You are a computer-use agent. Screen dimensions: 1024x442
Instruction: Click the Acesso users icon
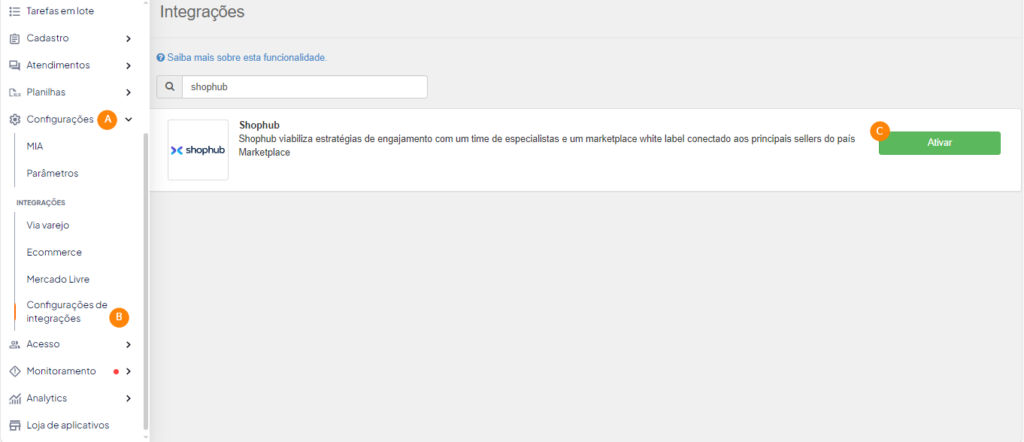point(15,344)
